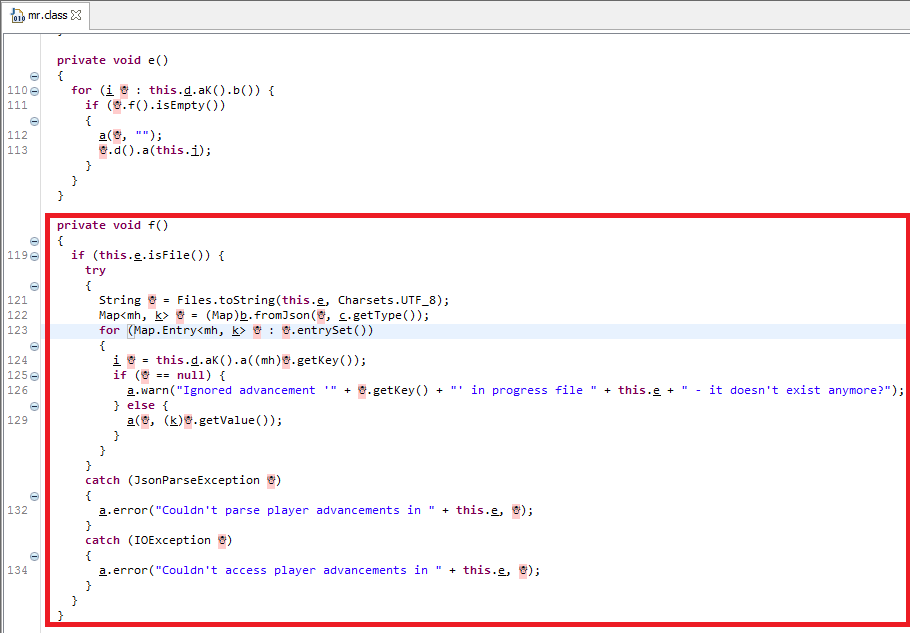Click line number 132 in the gutter
The height and width of the screenshot is (633, 910).
click(x=17, y=511)
